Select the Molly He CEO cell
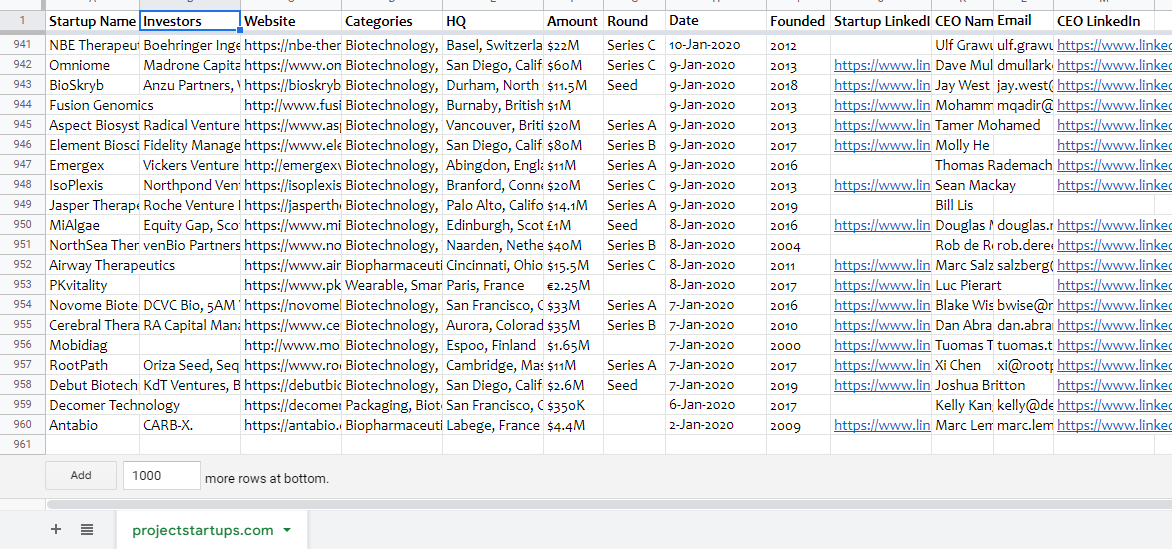 (x=962, y=145)
